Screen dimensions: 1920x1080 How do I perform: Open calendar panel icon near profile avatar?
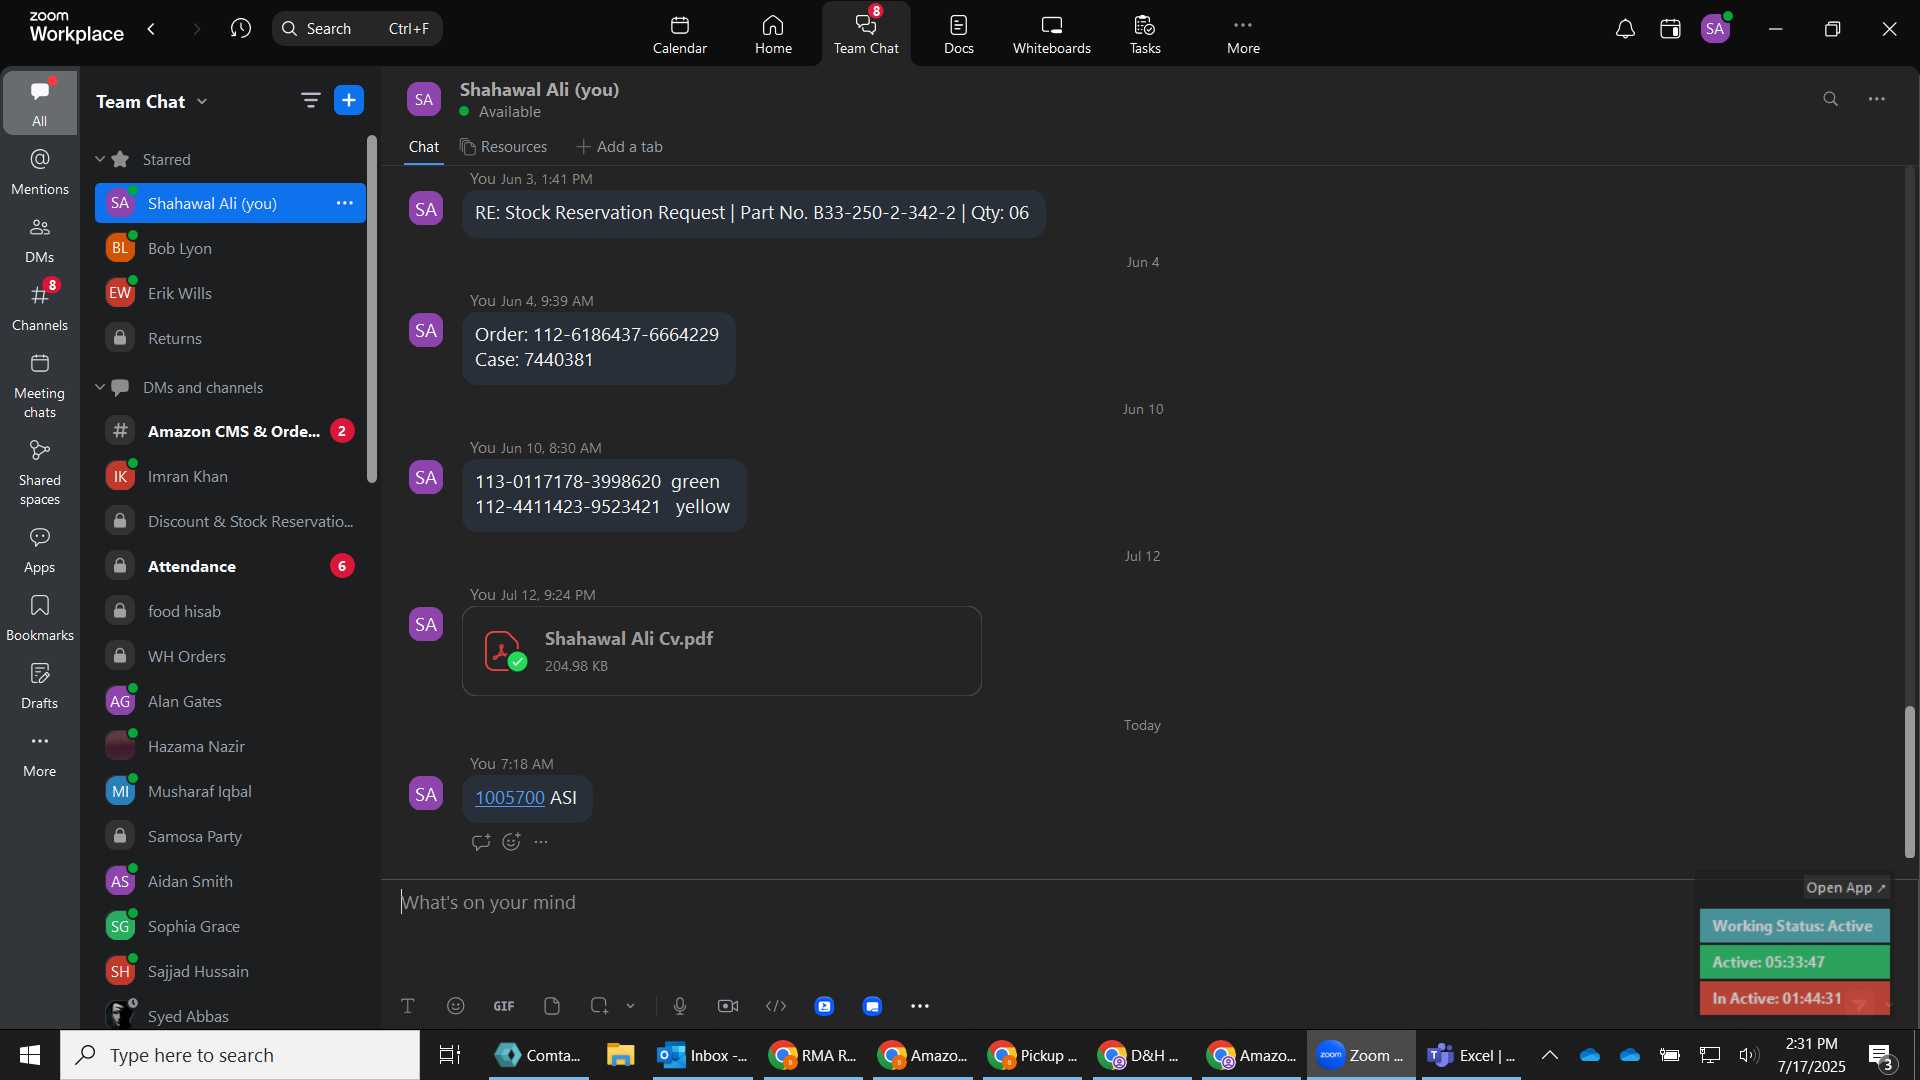1670,29
